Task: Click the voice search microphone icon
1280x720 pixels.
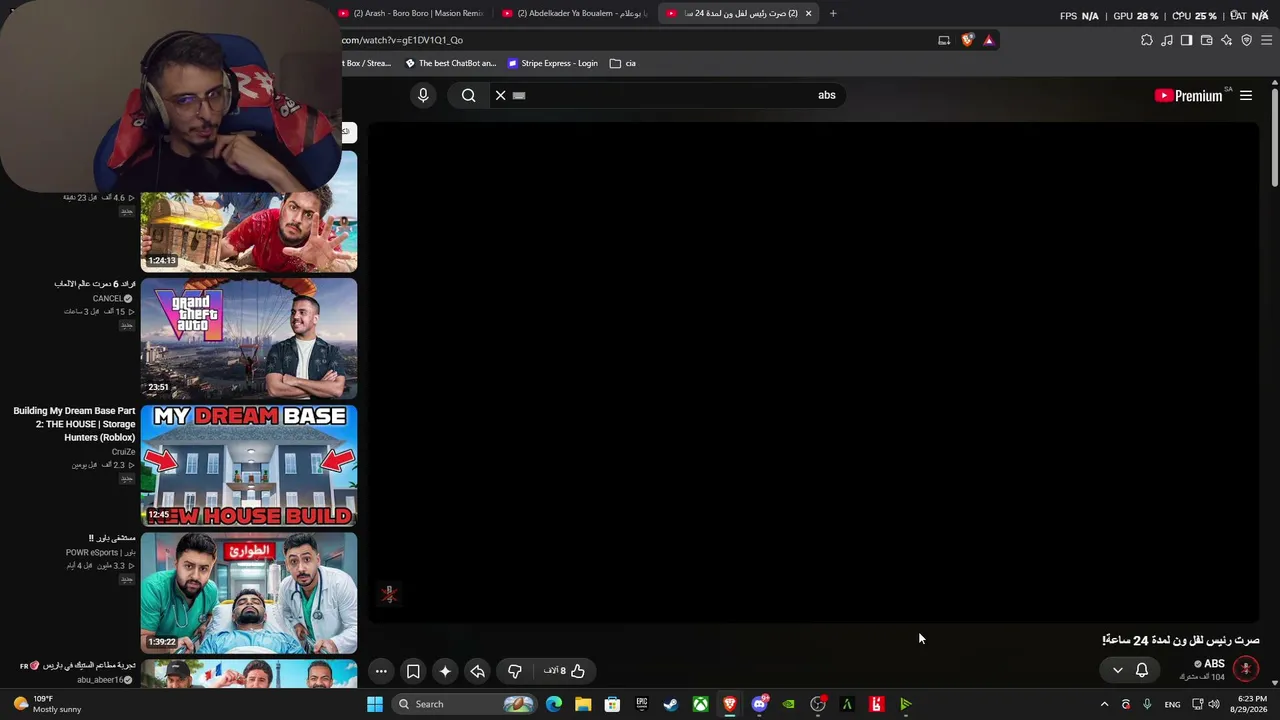Action: [423, 95]
